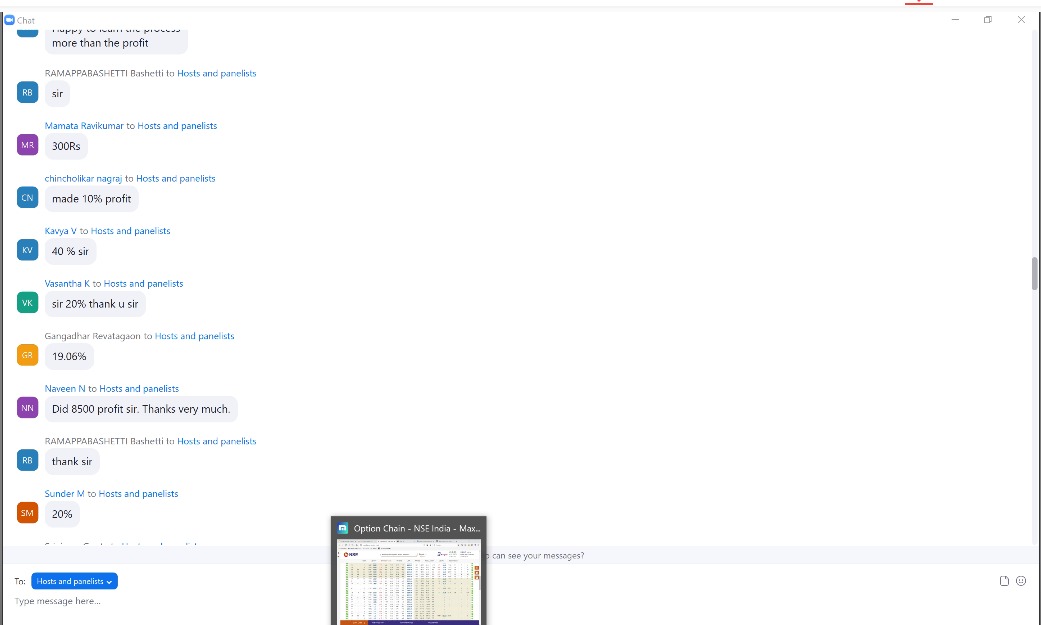Click the orange GR avatar of Gangadhar

27,355
